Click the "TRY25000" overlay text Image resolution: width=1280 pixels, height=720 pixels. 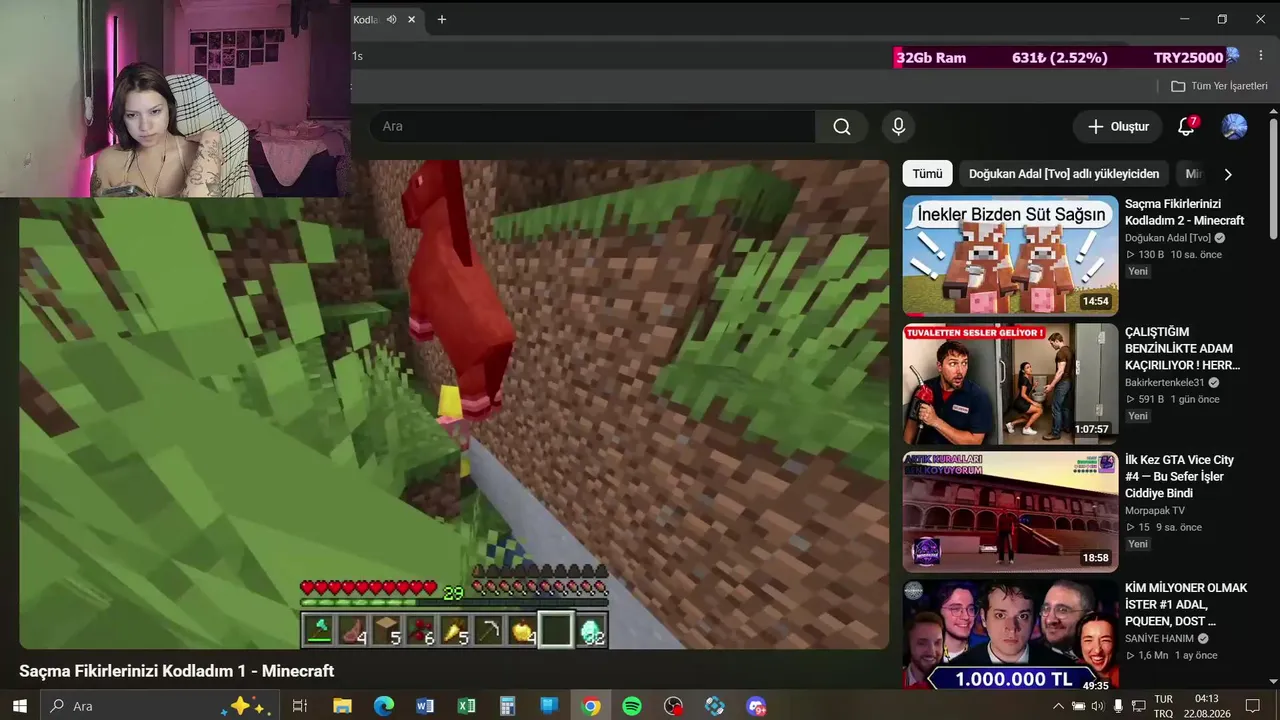(1188, 58)
